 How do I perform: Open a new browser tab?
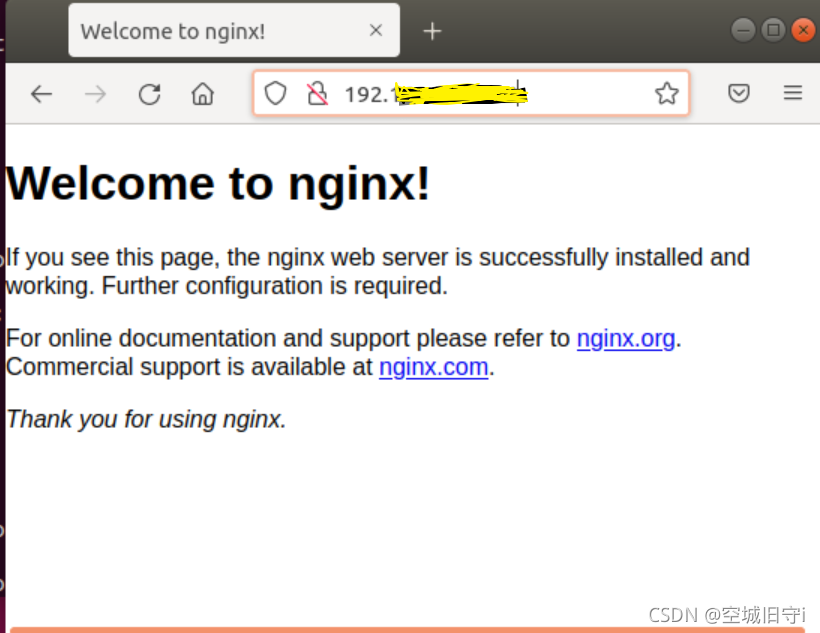pyautogui.click(x=432, y=30)
